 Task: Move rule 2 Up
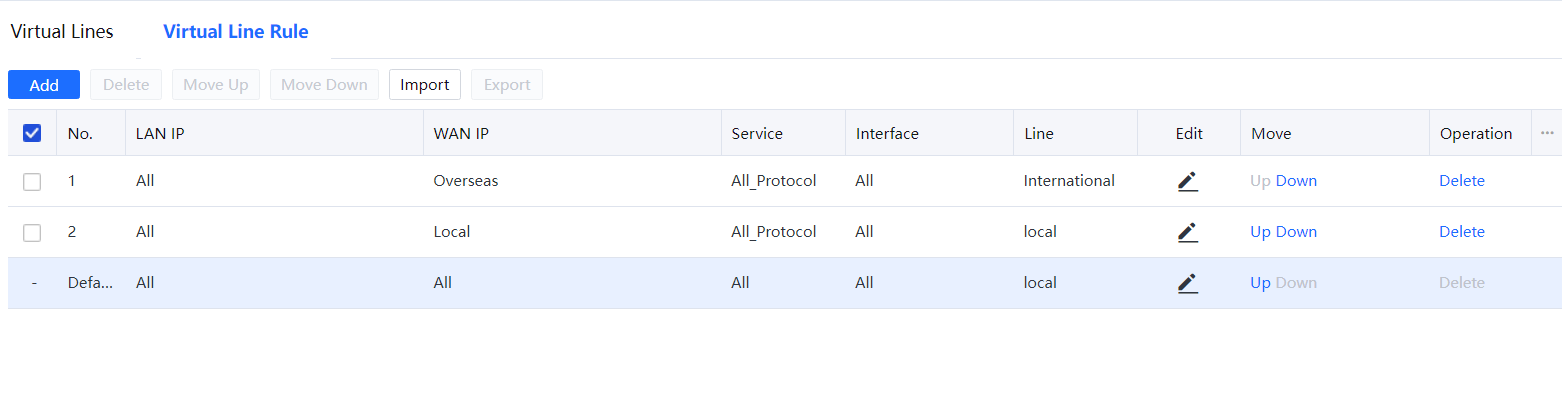point(1260,232)
